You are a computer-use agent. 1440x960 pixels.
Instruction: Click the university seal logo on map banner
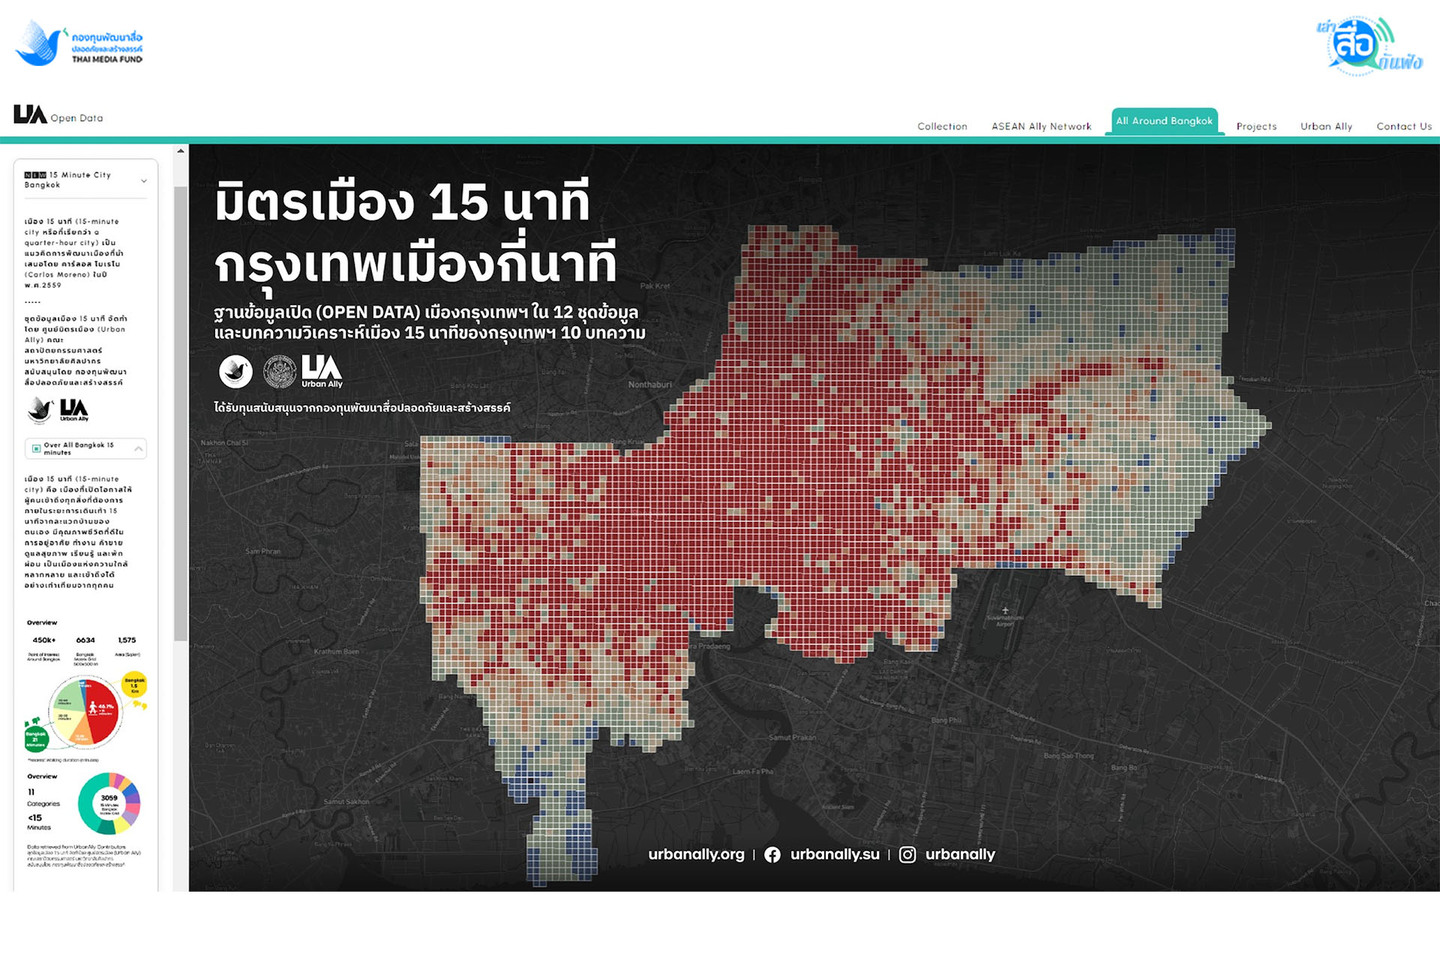(279, 371)
